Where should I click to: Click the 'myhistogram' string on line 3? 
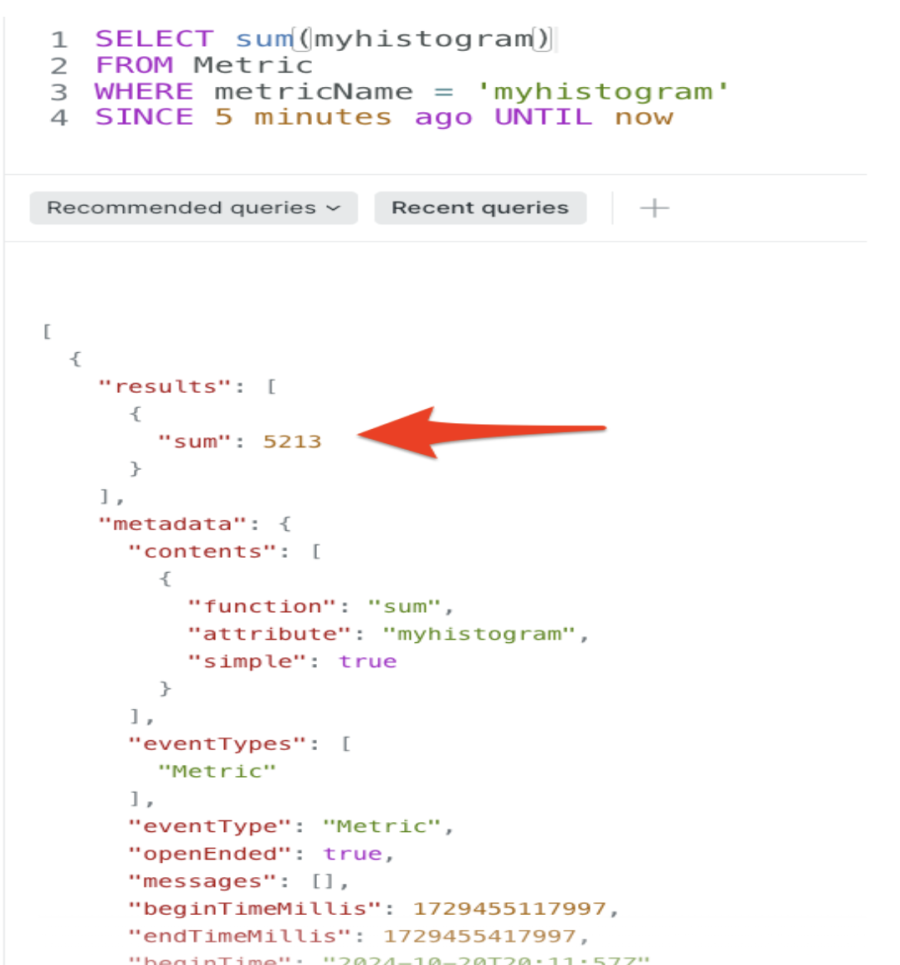[x=600, y=92]
